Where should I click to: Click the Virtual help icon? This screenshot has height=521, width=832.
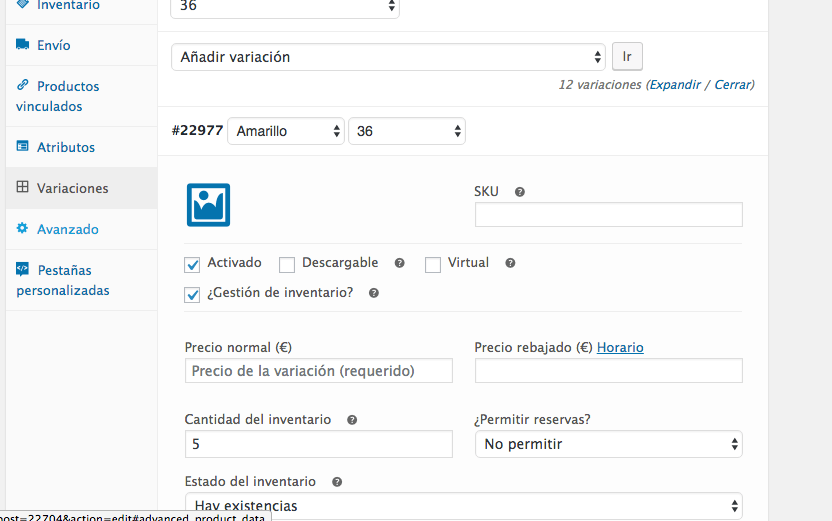point(510,263)
